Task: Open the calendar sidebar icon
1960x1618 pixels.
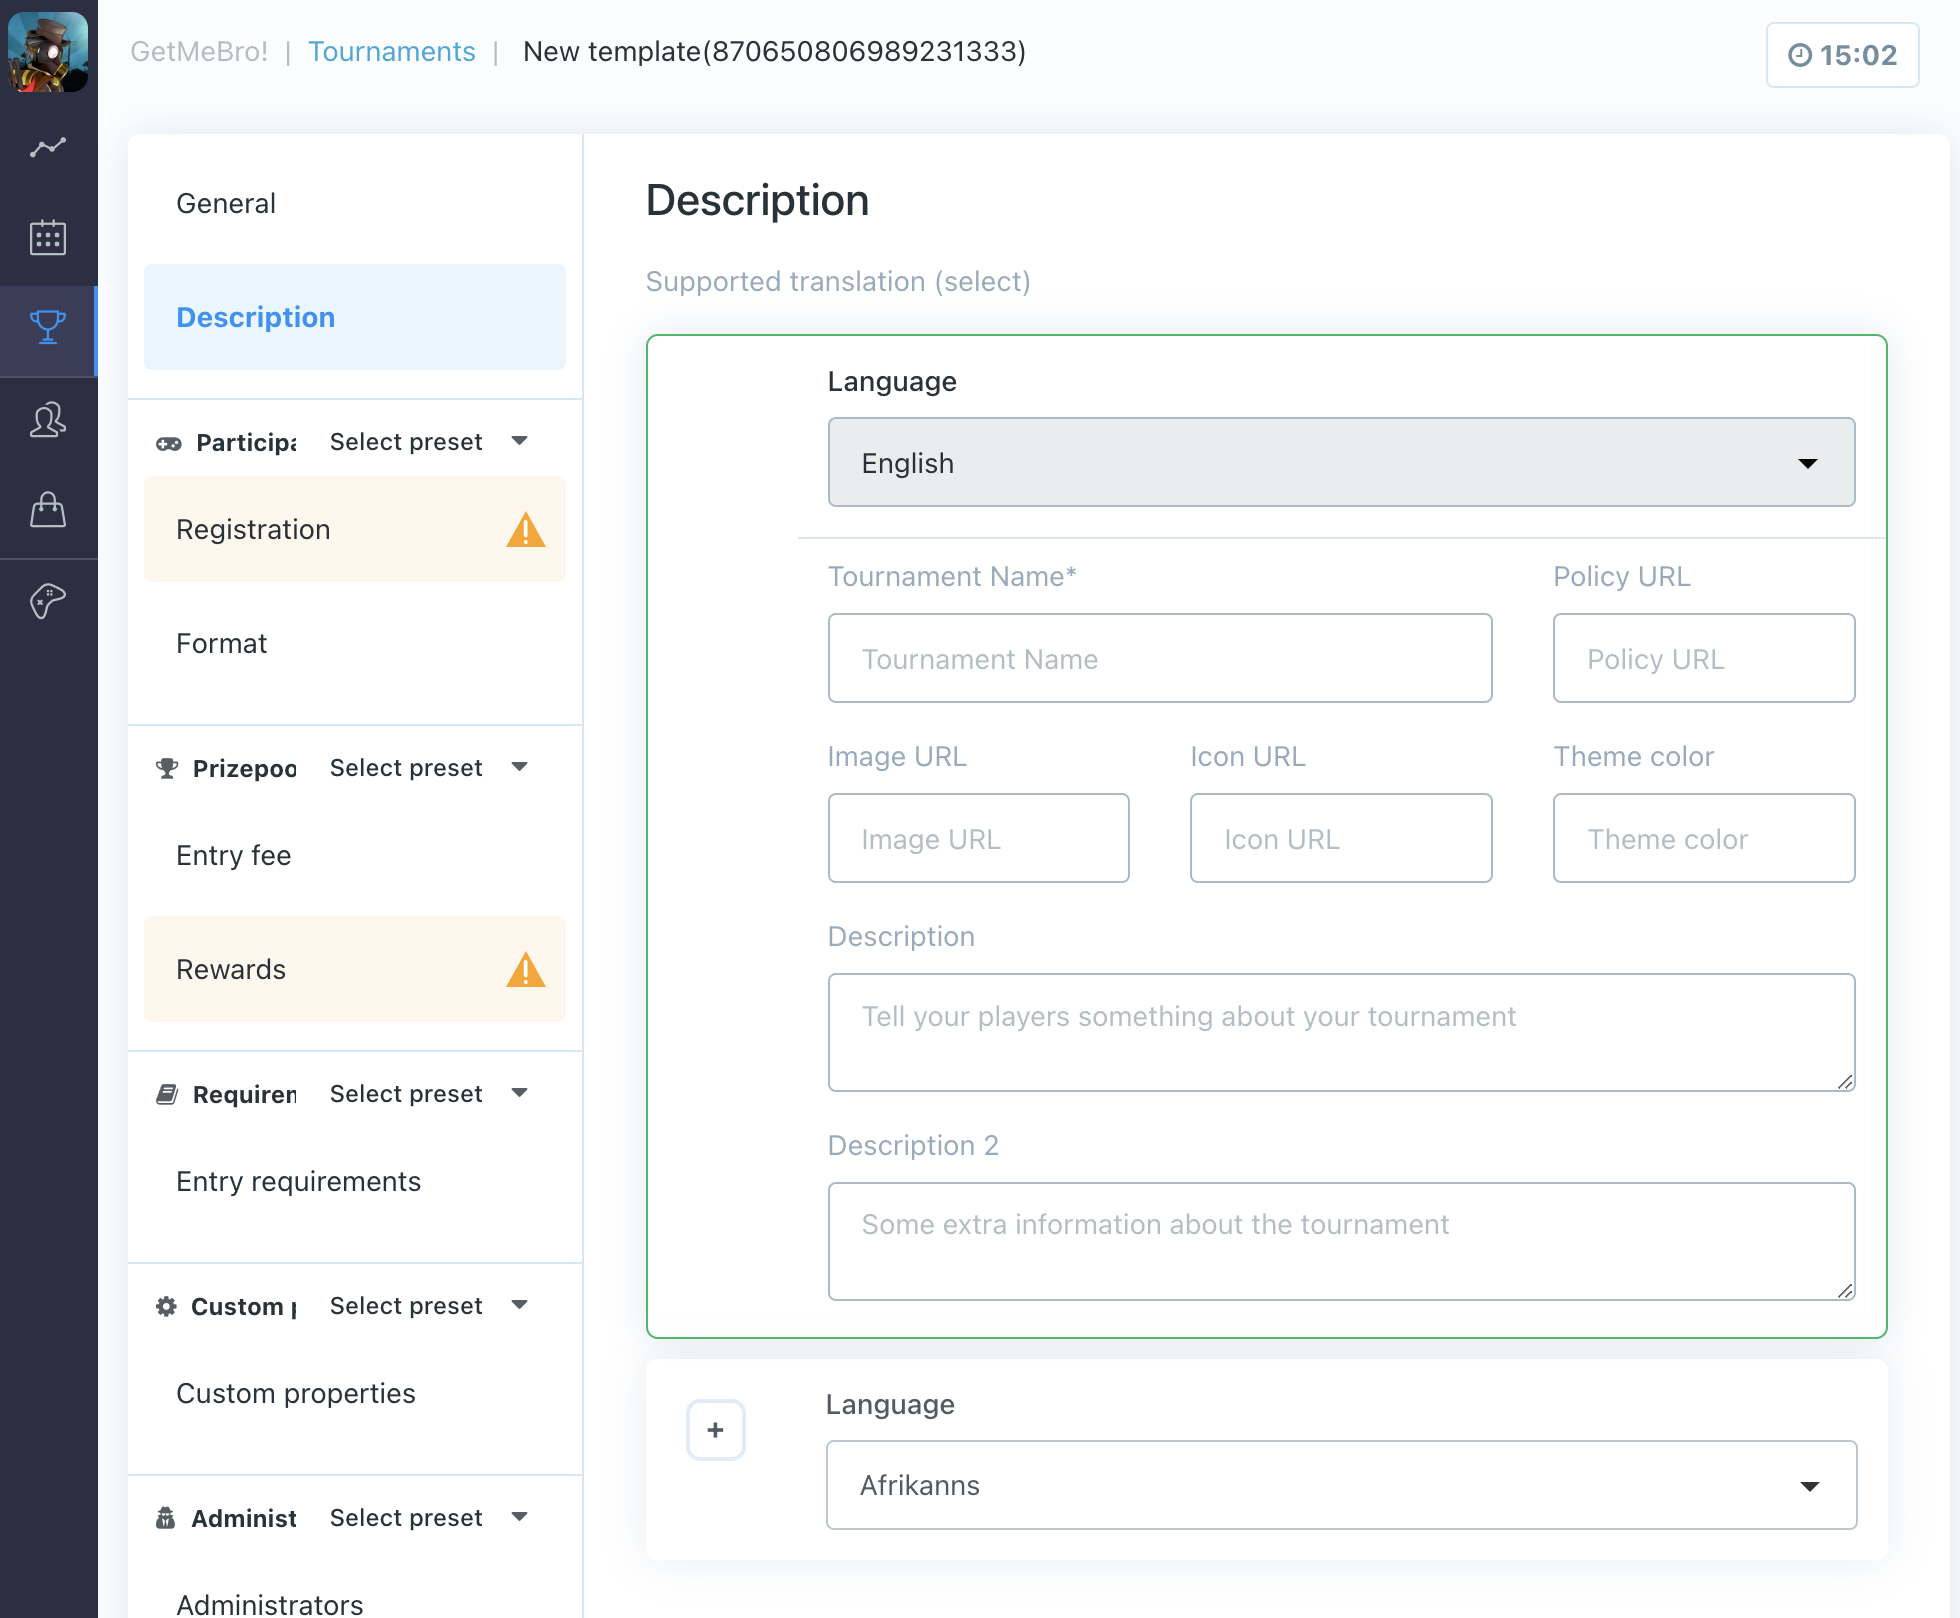Action: (x=47, y=238)
